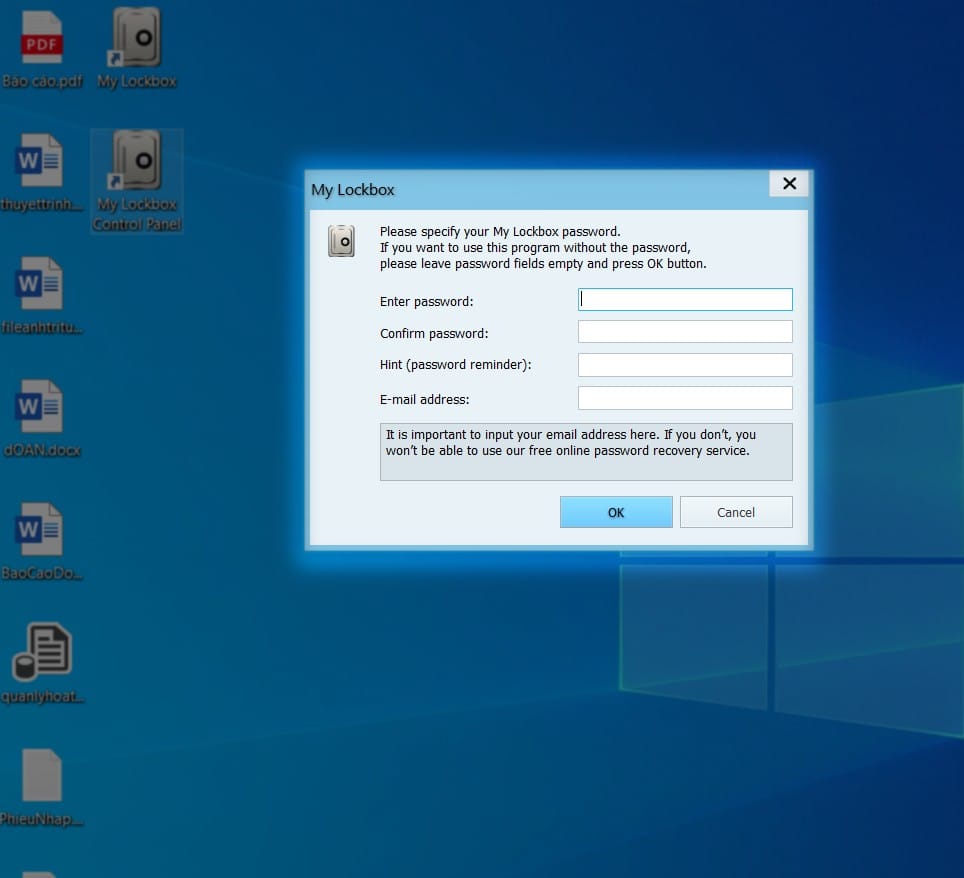Click the 'Enter password:' label
Screen dimensions: 964x878
coord(427,301)
